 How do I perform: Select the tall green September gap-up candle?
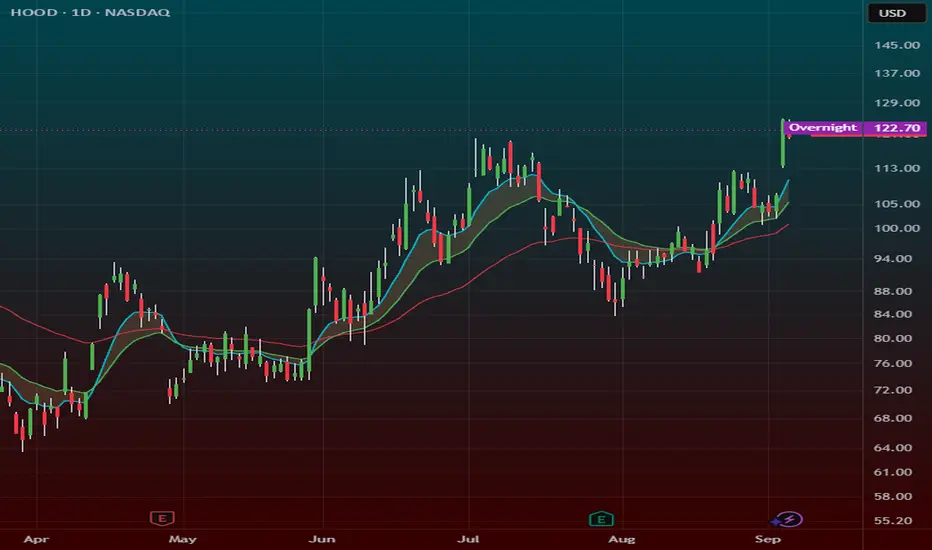pyautogui.click(x=783, y=143)
